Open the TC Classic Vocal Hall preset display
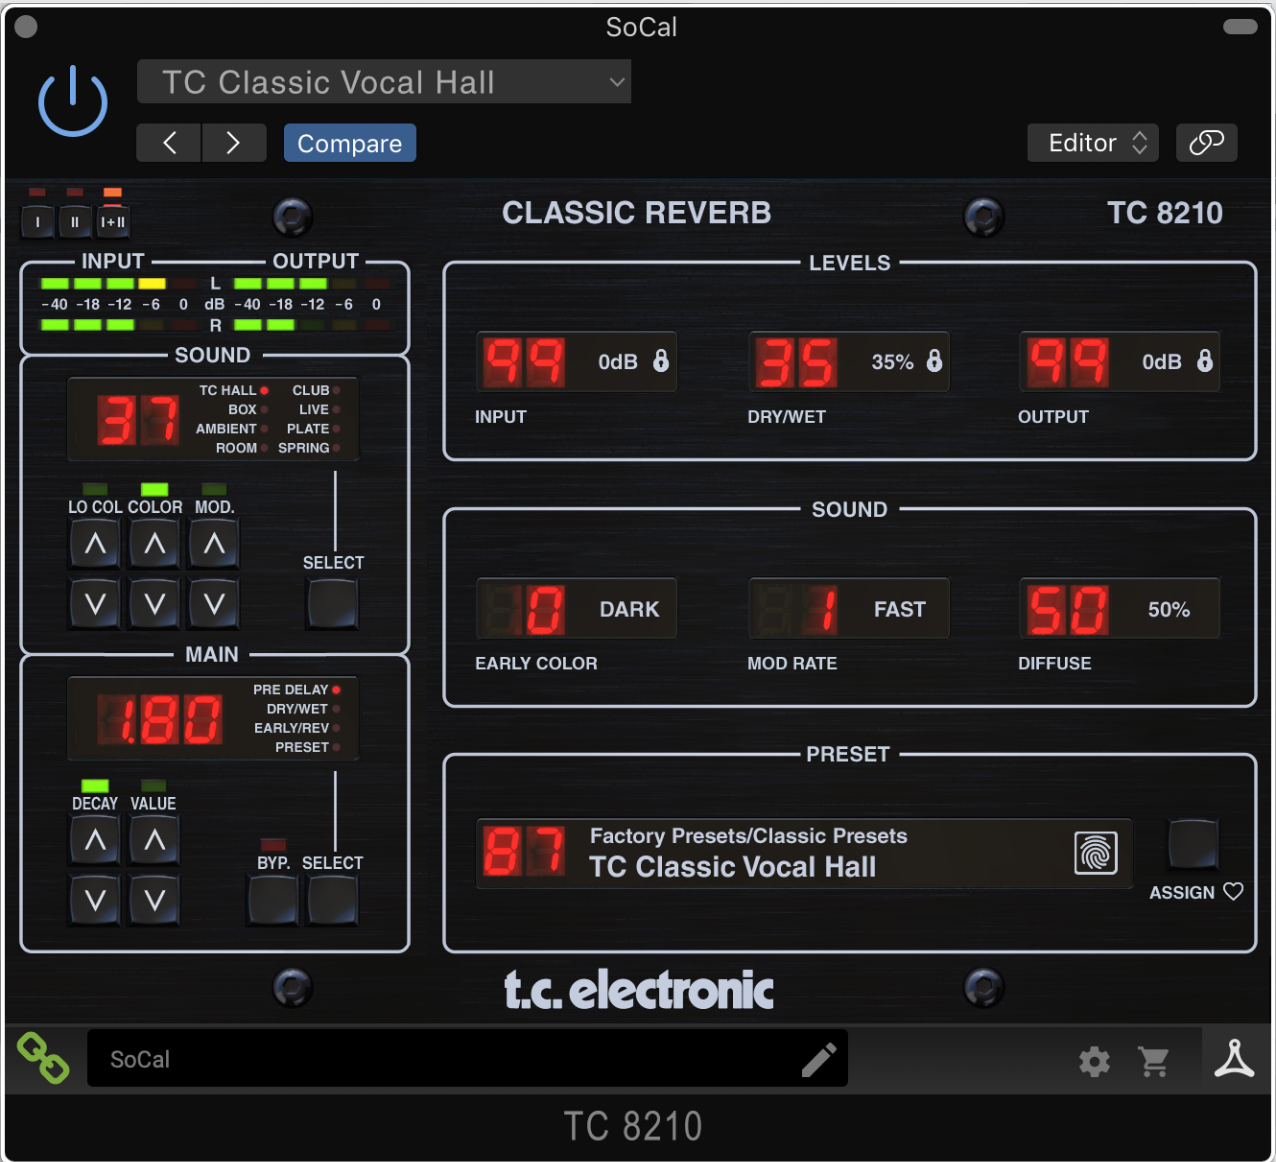Screen dimensions: 1276x1162 804,853
